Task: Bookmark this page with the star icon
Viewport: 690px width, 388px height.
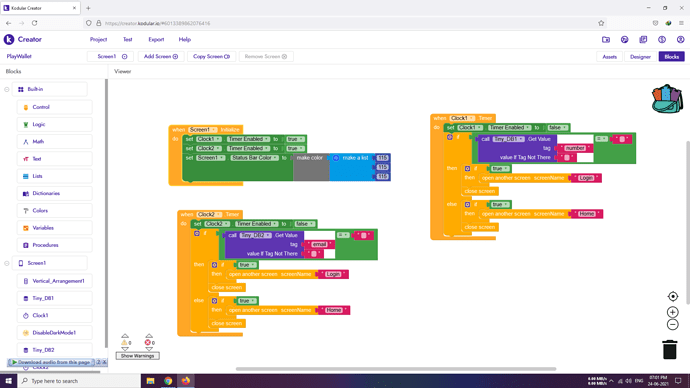Action: 601,23
